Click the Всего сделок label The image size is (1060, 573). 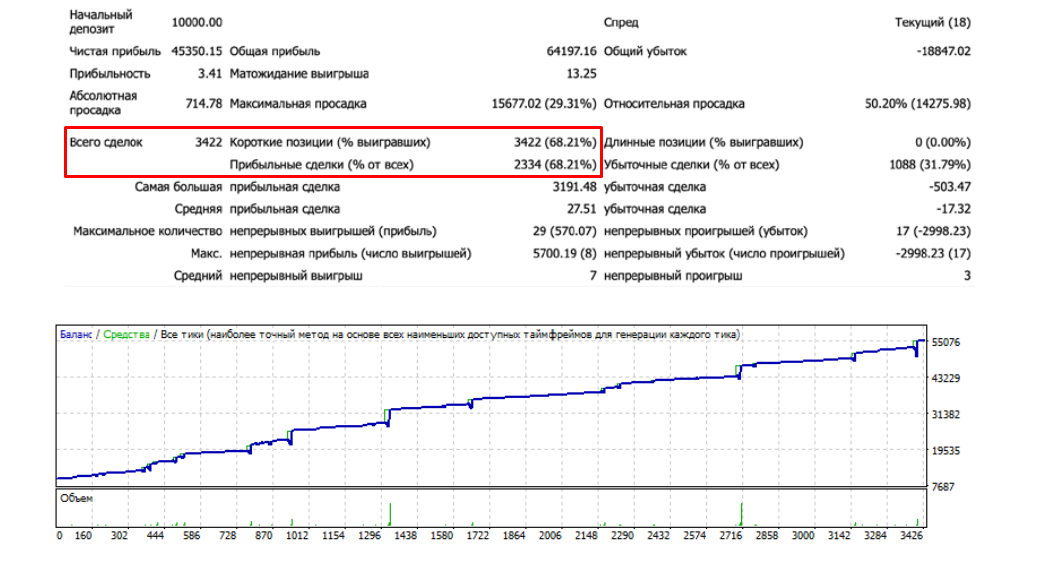(106, 142)
